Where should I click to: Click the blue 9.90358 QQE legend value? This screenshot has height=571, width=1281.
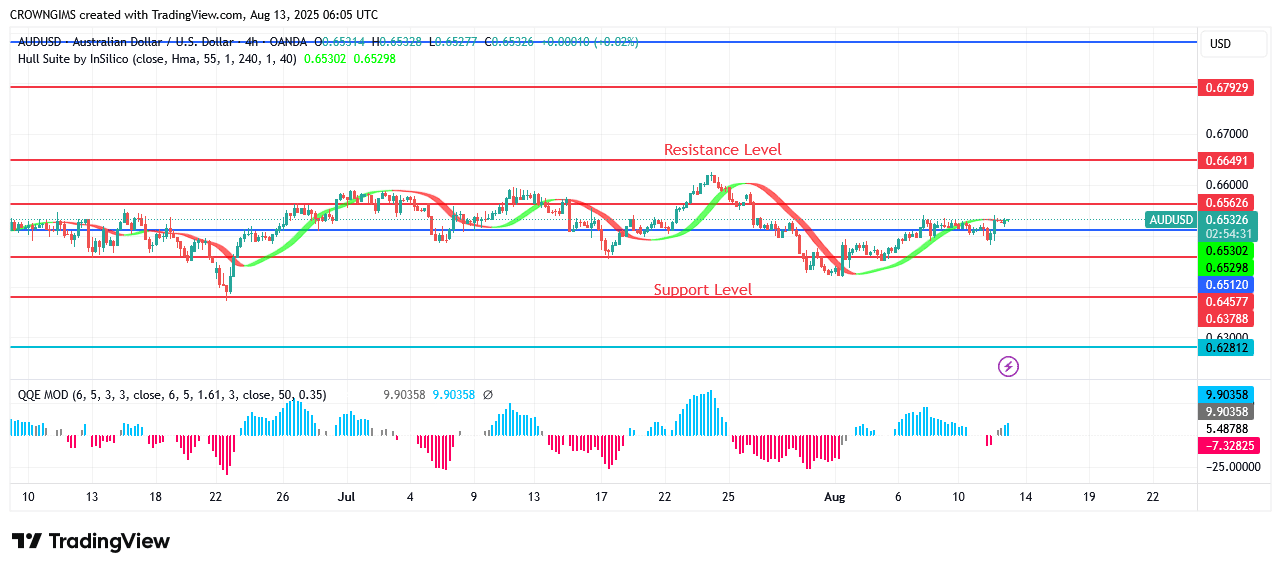[454, 395]
